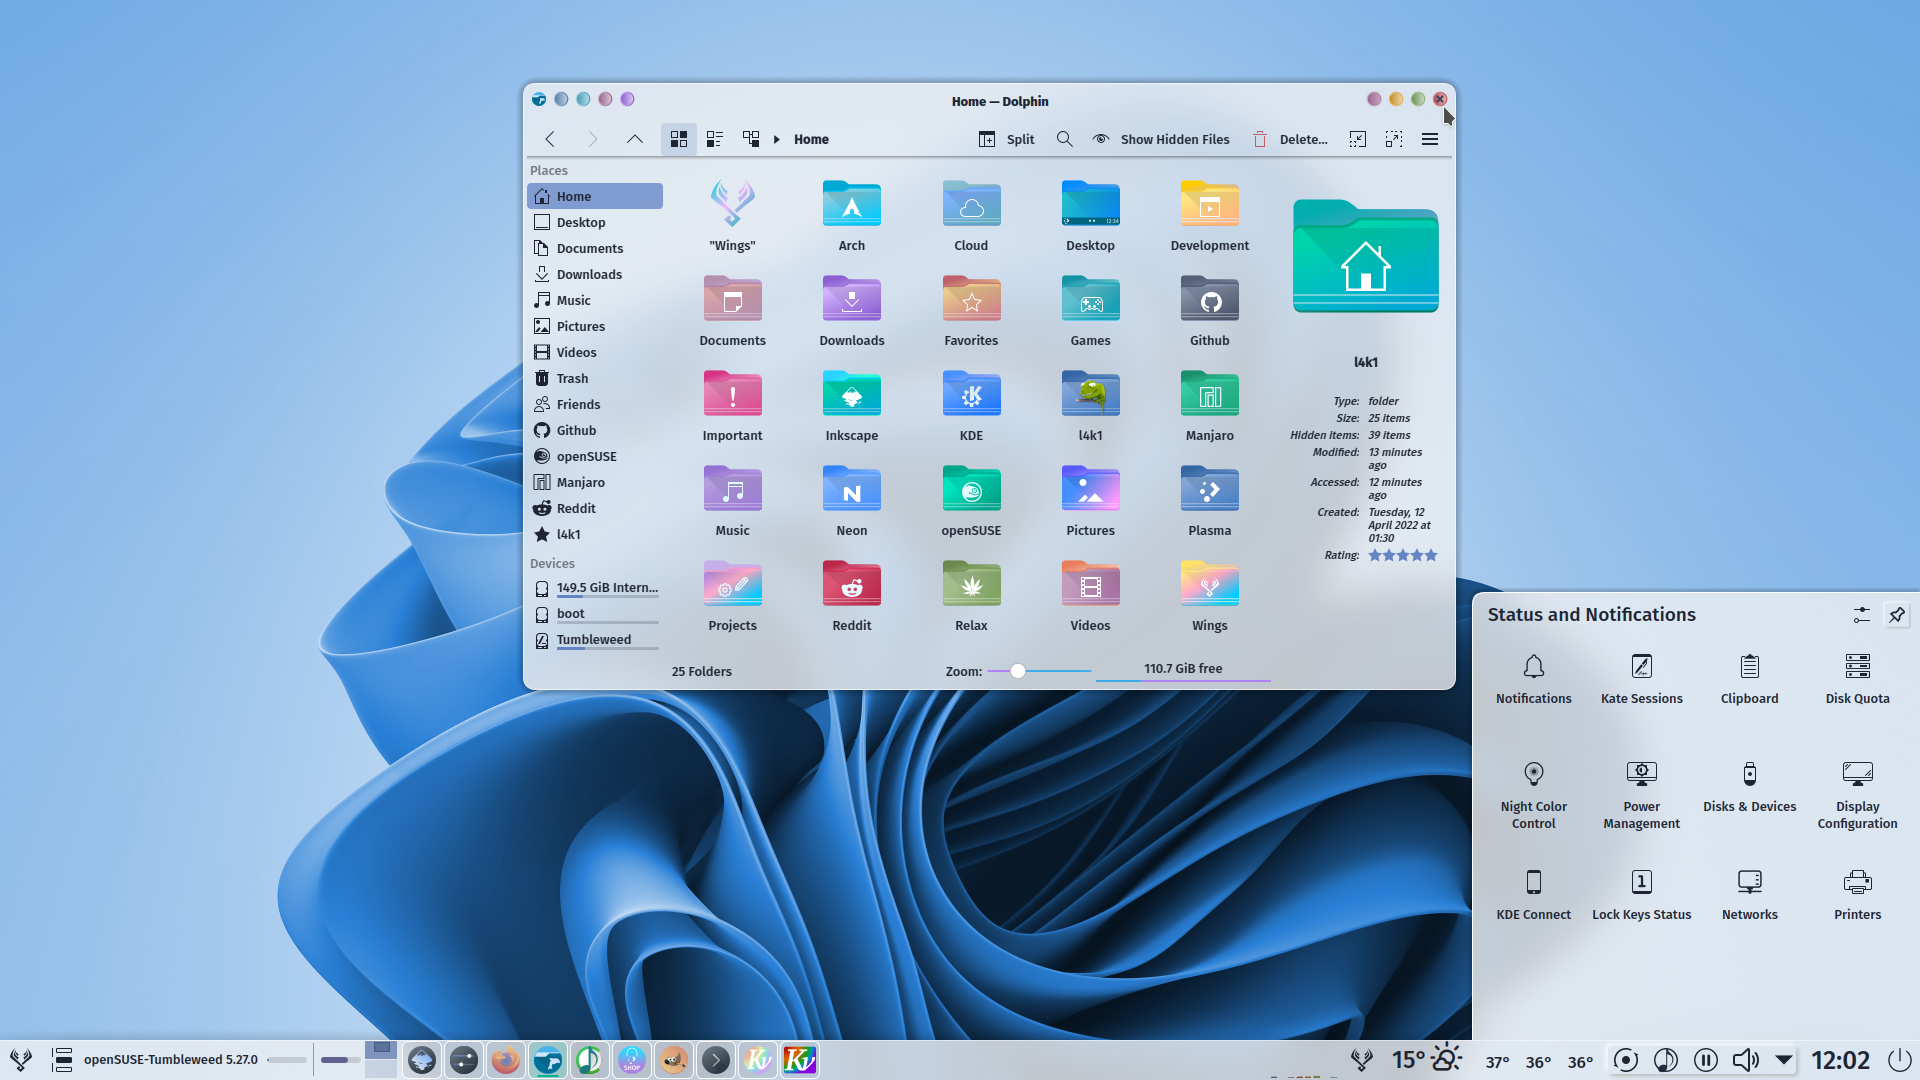Click the zoom slider handle

[1017, 671]
